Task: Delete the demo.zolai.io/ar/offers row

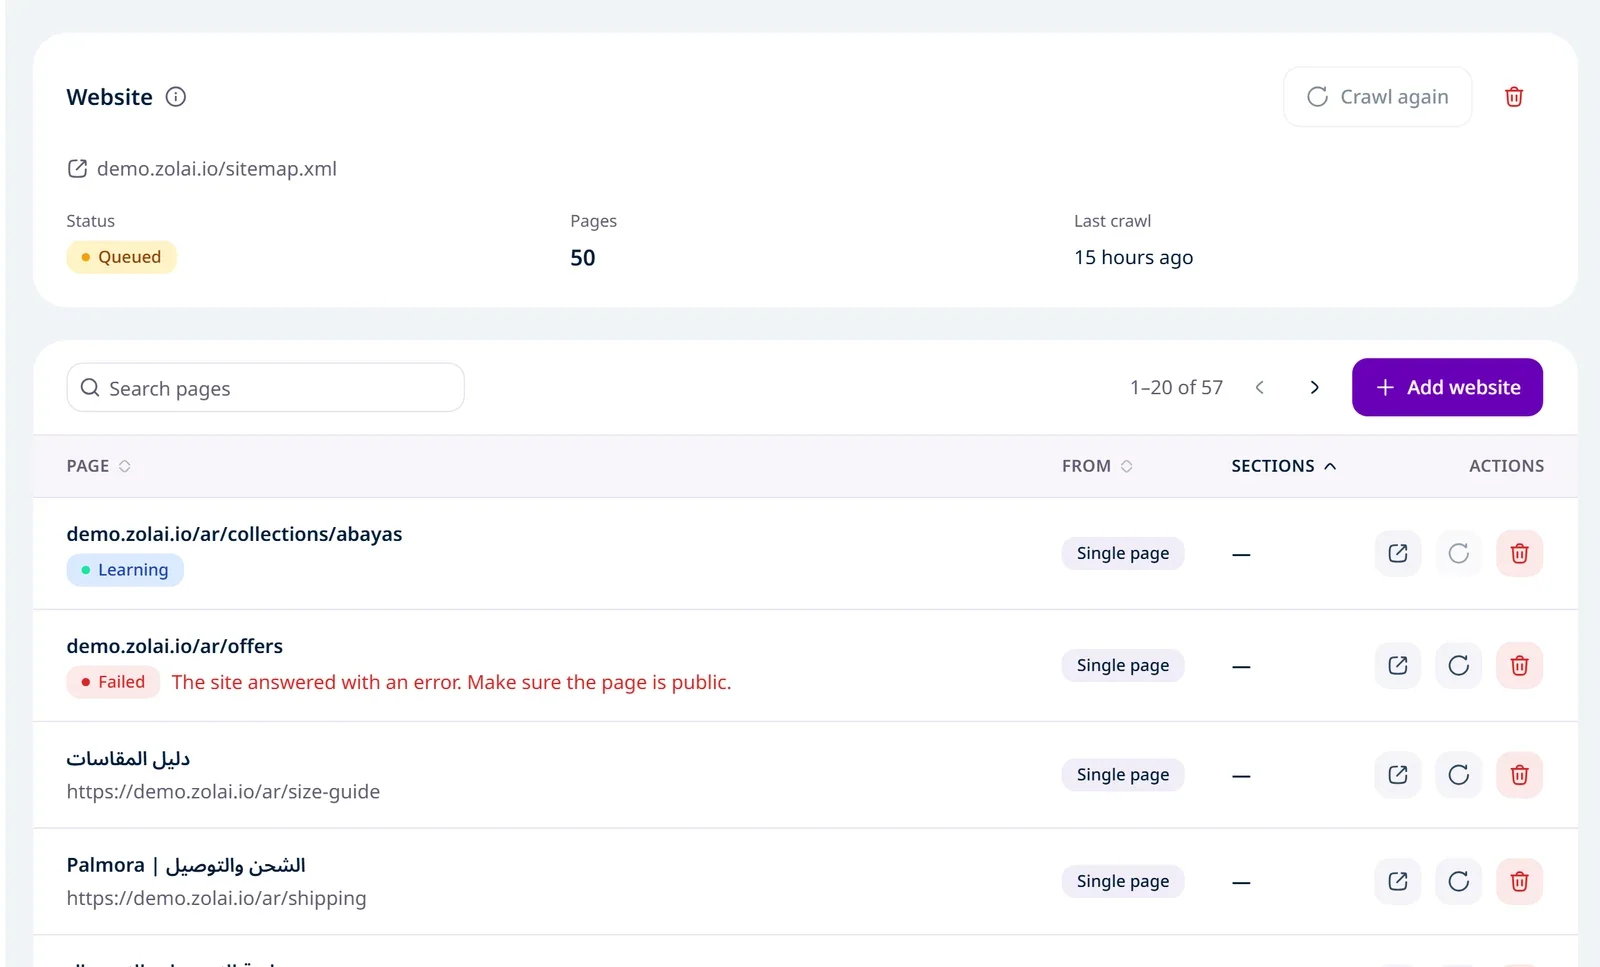Action: pyautogui.click(x=1520, y=666)
